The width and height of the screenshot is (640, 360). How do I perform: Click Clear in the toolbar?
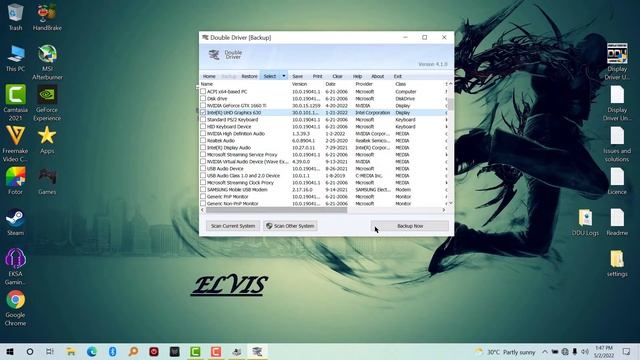(x=338, y=76)
